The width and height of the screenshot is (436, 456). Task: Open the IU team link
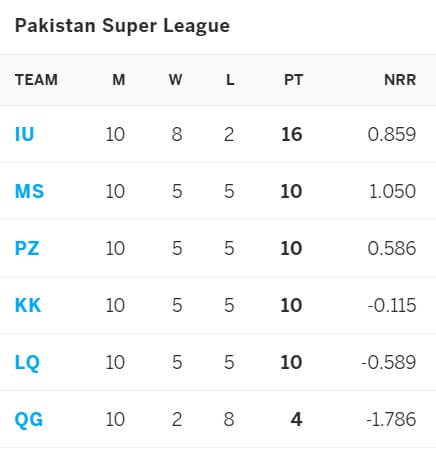pyautogui.click(x=24, y=134)
